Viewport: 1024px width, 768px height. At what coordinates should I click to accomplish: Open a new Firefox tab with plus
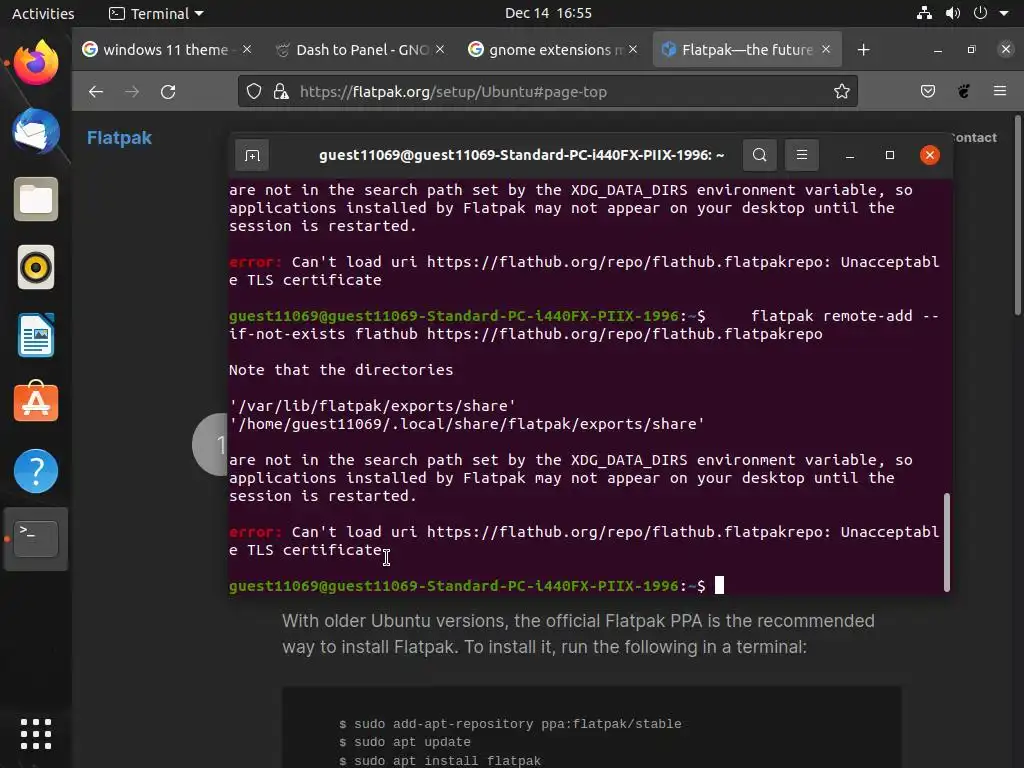click(x=863, y=50)
